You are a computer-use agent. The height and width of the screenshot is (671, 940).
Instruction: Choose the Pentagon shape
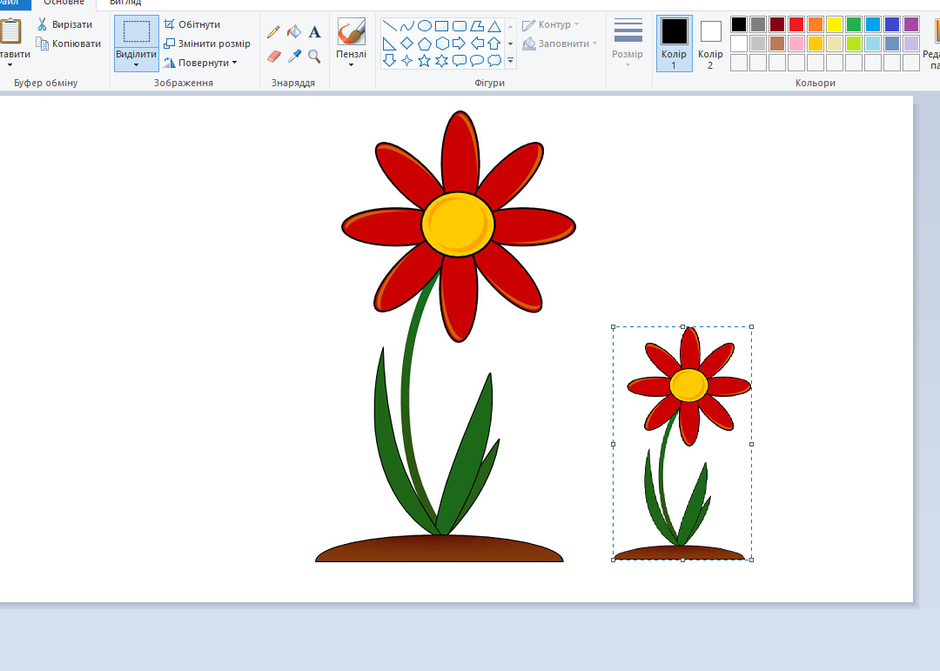424,43
